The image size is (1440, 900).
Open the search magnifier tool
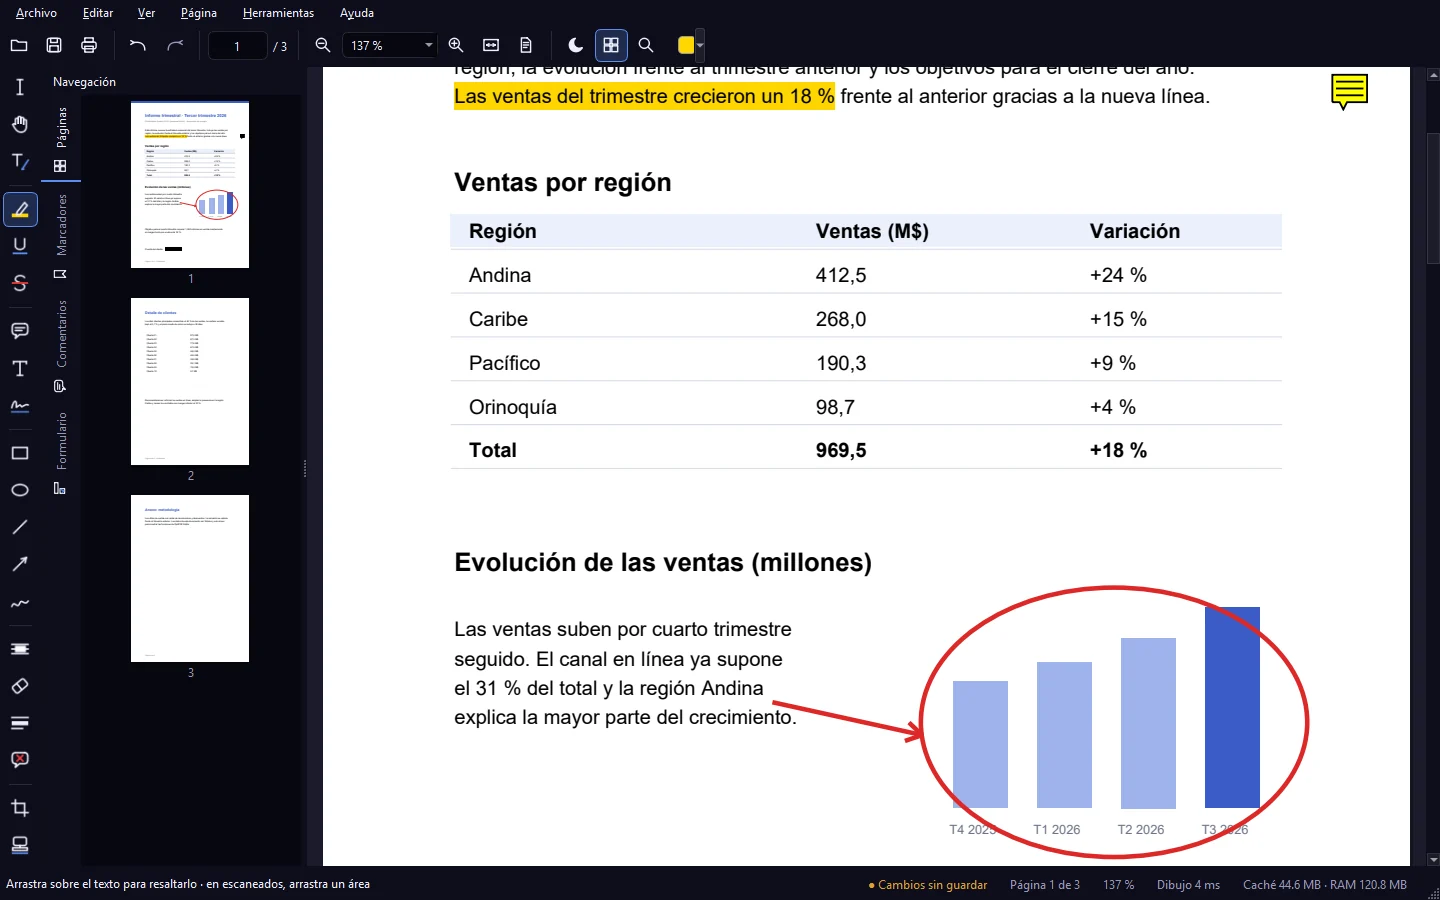646,45
